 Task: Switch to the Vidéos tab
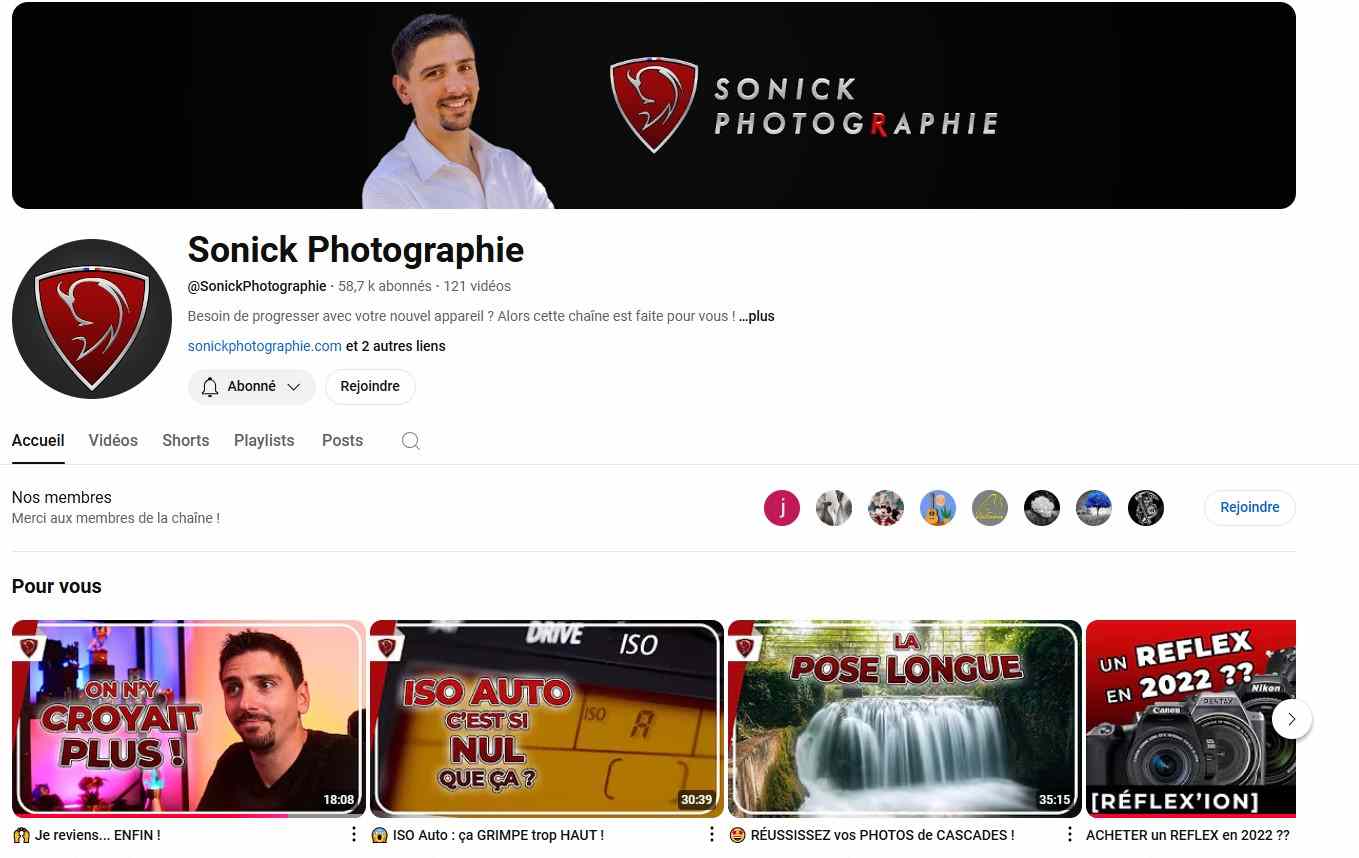pyautogui.click(x=113, y=441)
